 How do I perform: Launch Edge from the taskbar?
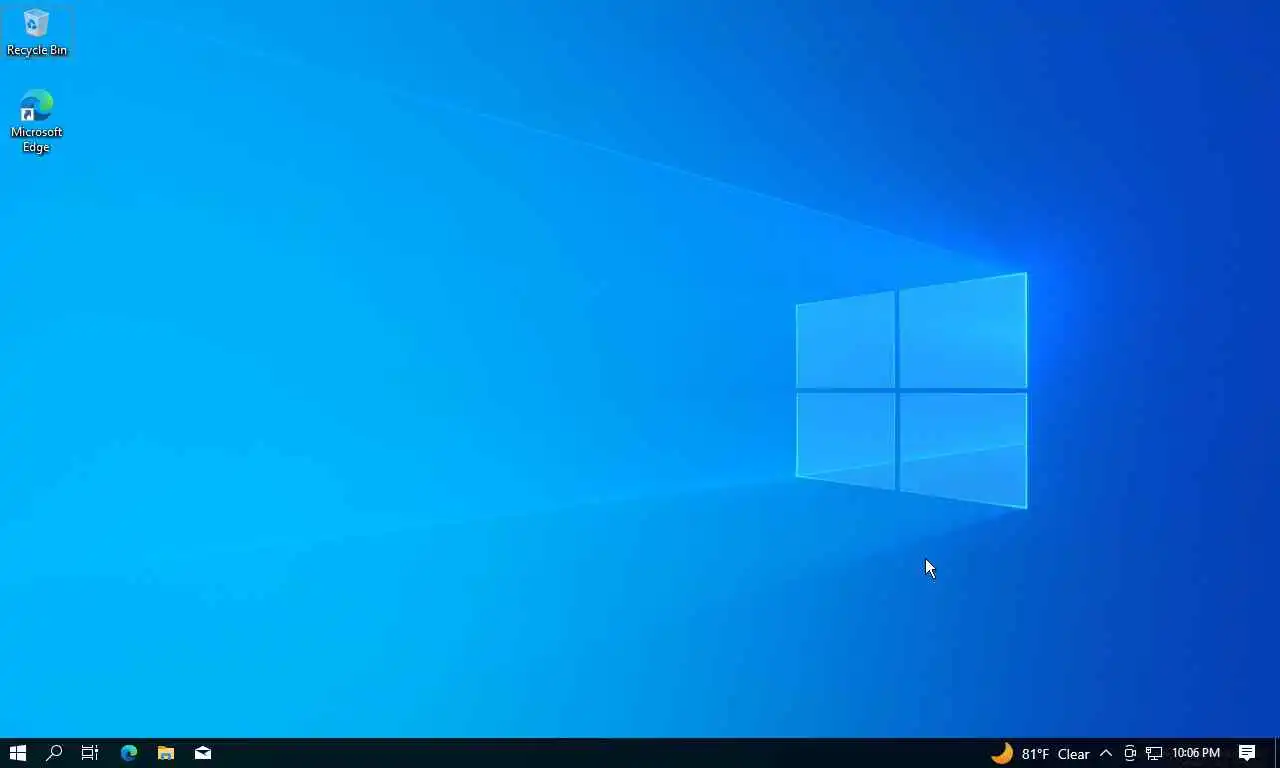[x=129, y=753]
